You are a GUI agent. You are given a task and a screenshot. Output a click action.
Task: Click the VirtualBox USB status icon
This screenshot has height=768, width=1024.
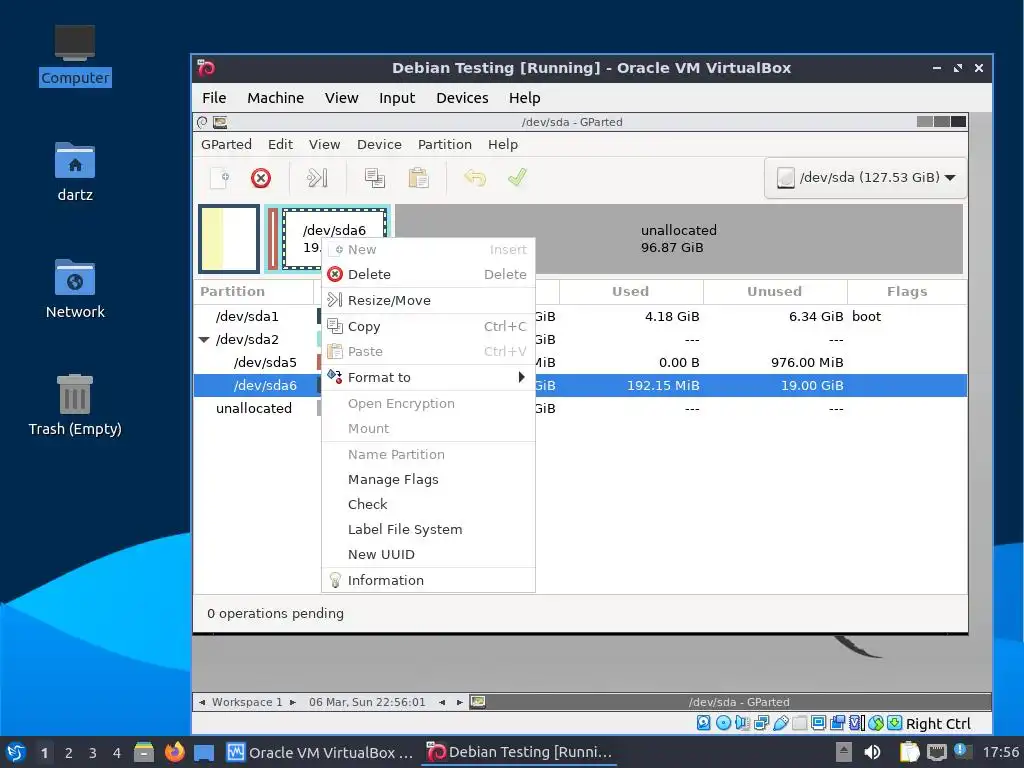[x=780, y=723]
